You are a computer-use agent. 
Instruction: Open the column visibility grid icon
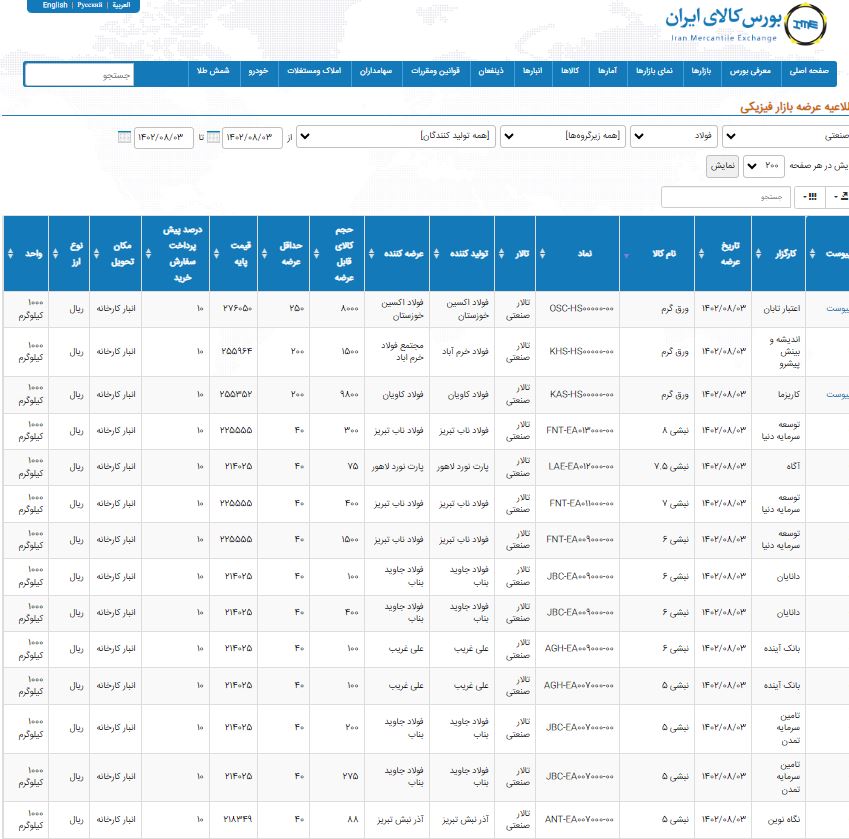(x=810, y=196)
